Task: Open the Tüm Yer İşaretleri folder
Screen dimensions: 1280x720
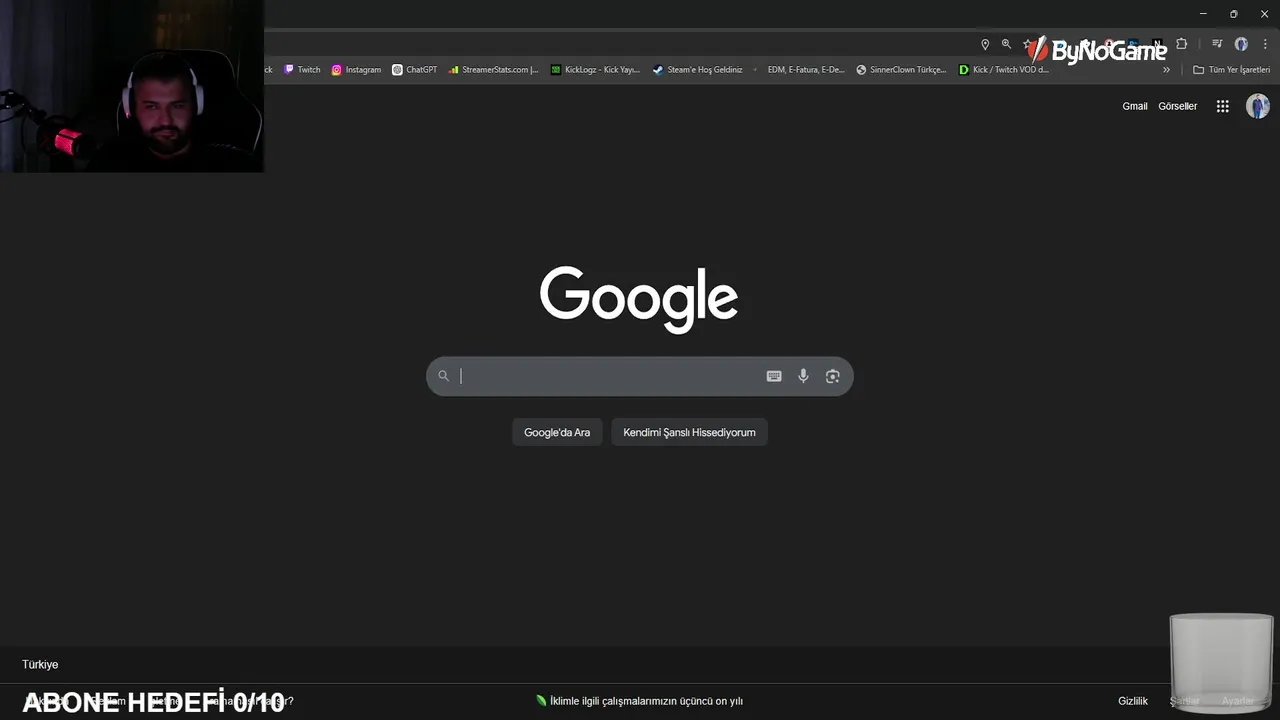Action: click(x=1231, y=70)
